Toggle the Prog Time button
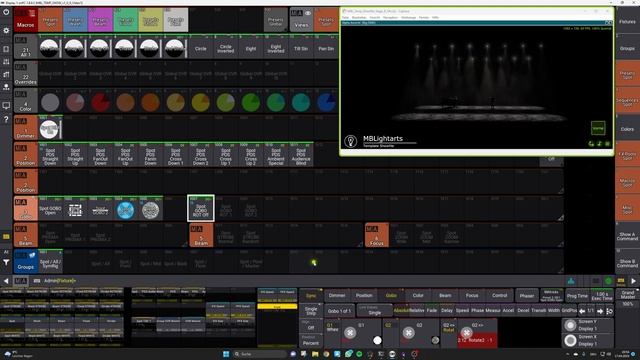640x360 pixels. pyautogui.click(x=577, y=296)
